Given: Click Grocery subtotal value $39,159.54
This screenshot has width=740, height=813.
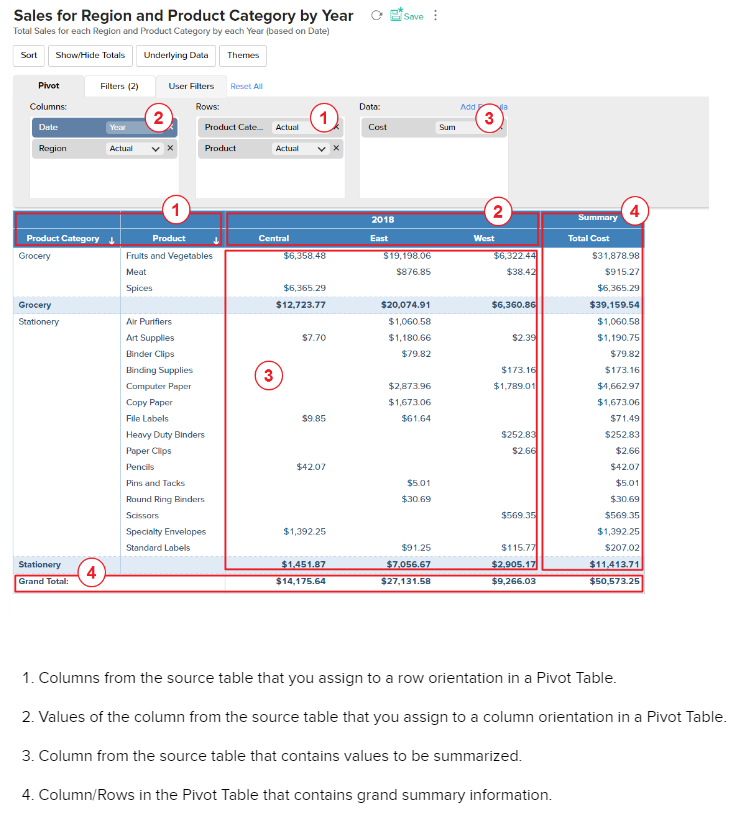Looking at the screenshot, I should pyautogui.click(x=615, y=305).
